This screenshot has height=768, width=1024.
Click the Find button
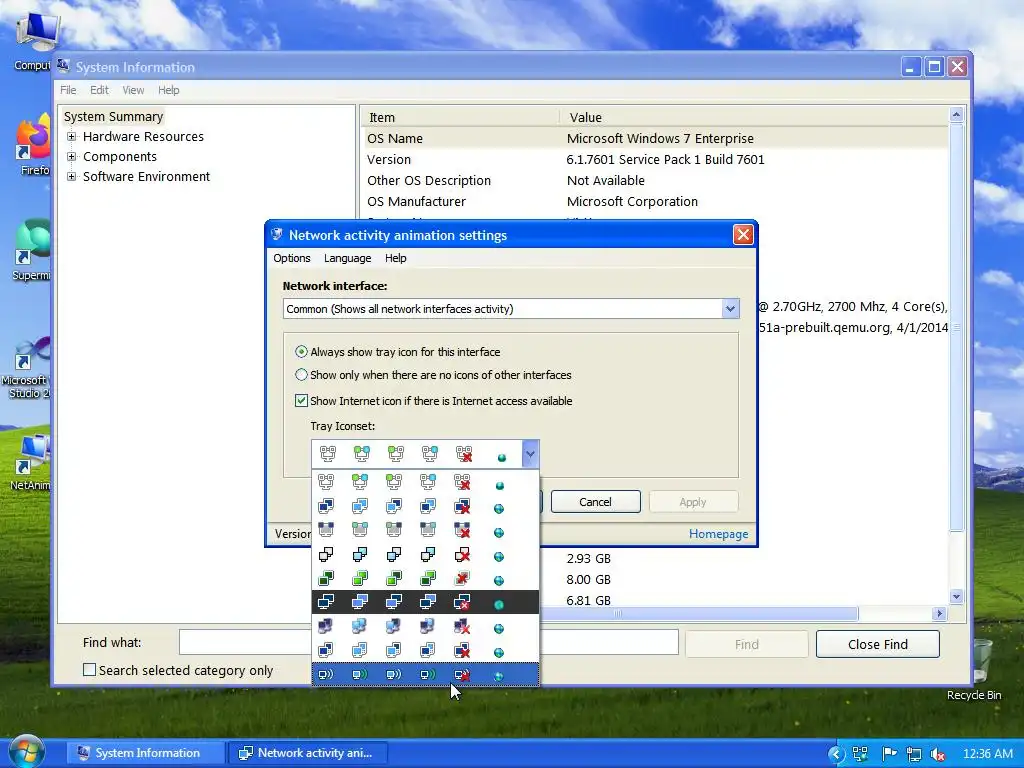[746, 644]
